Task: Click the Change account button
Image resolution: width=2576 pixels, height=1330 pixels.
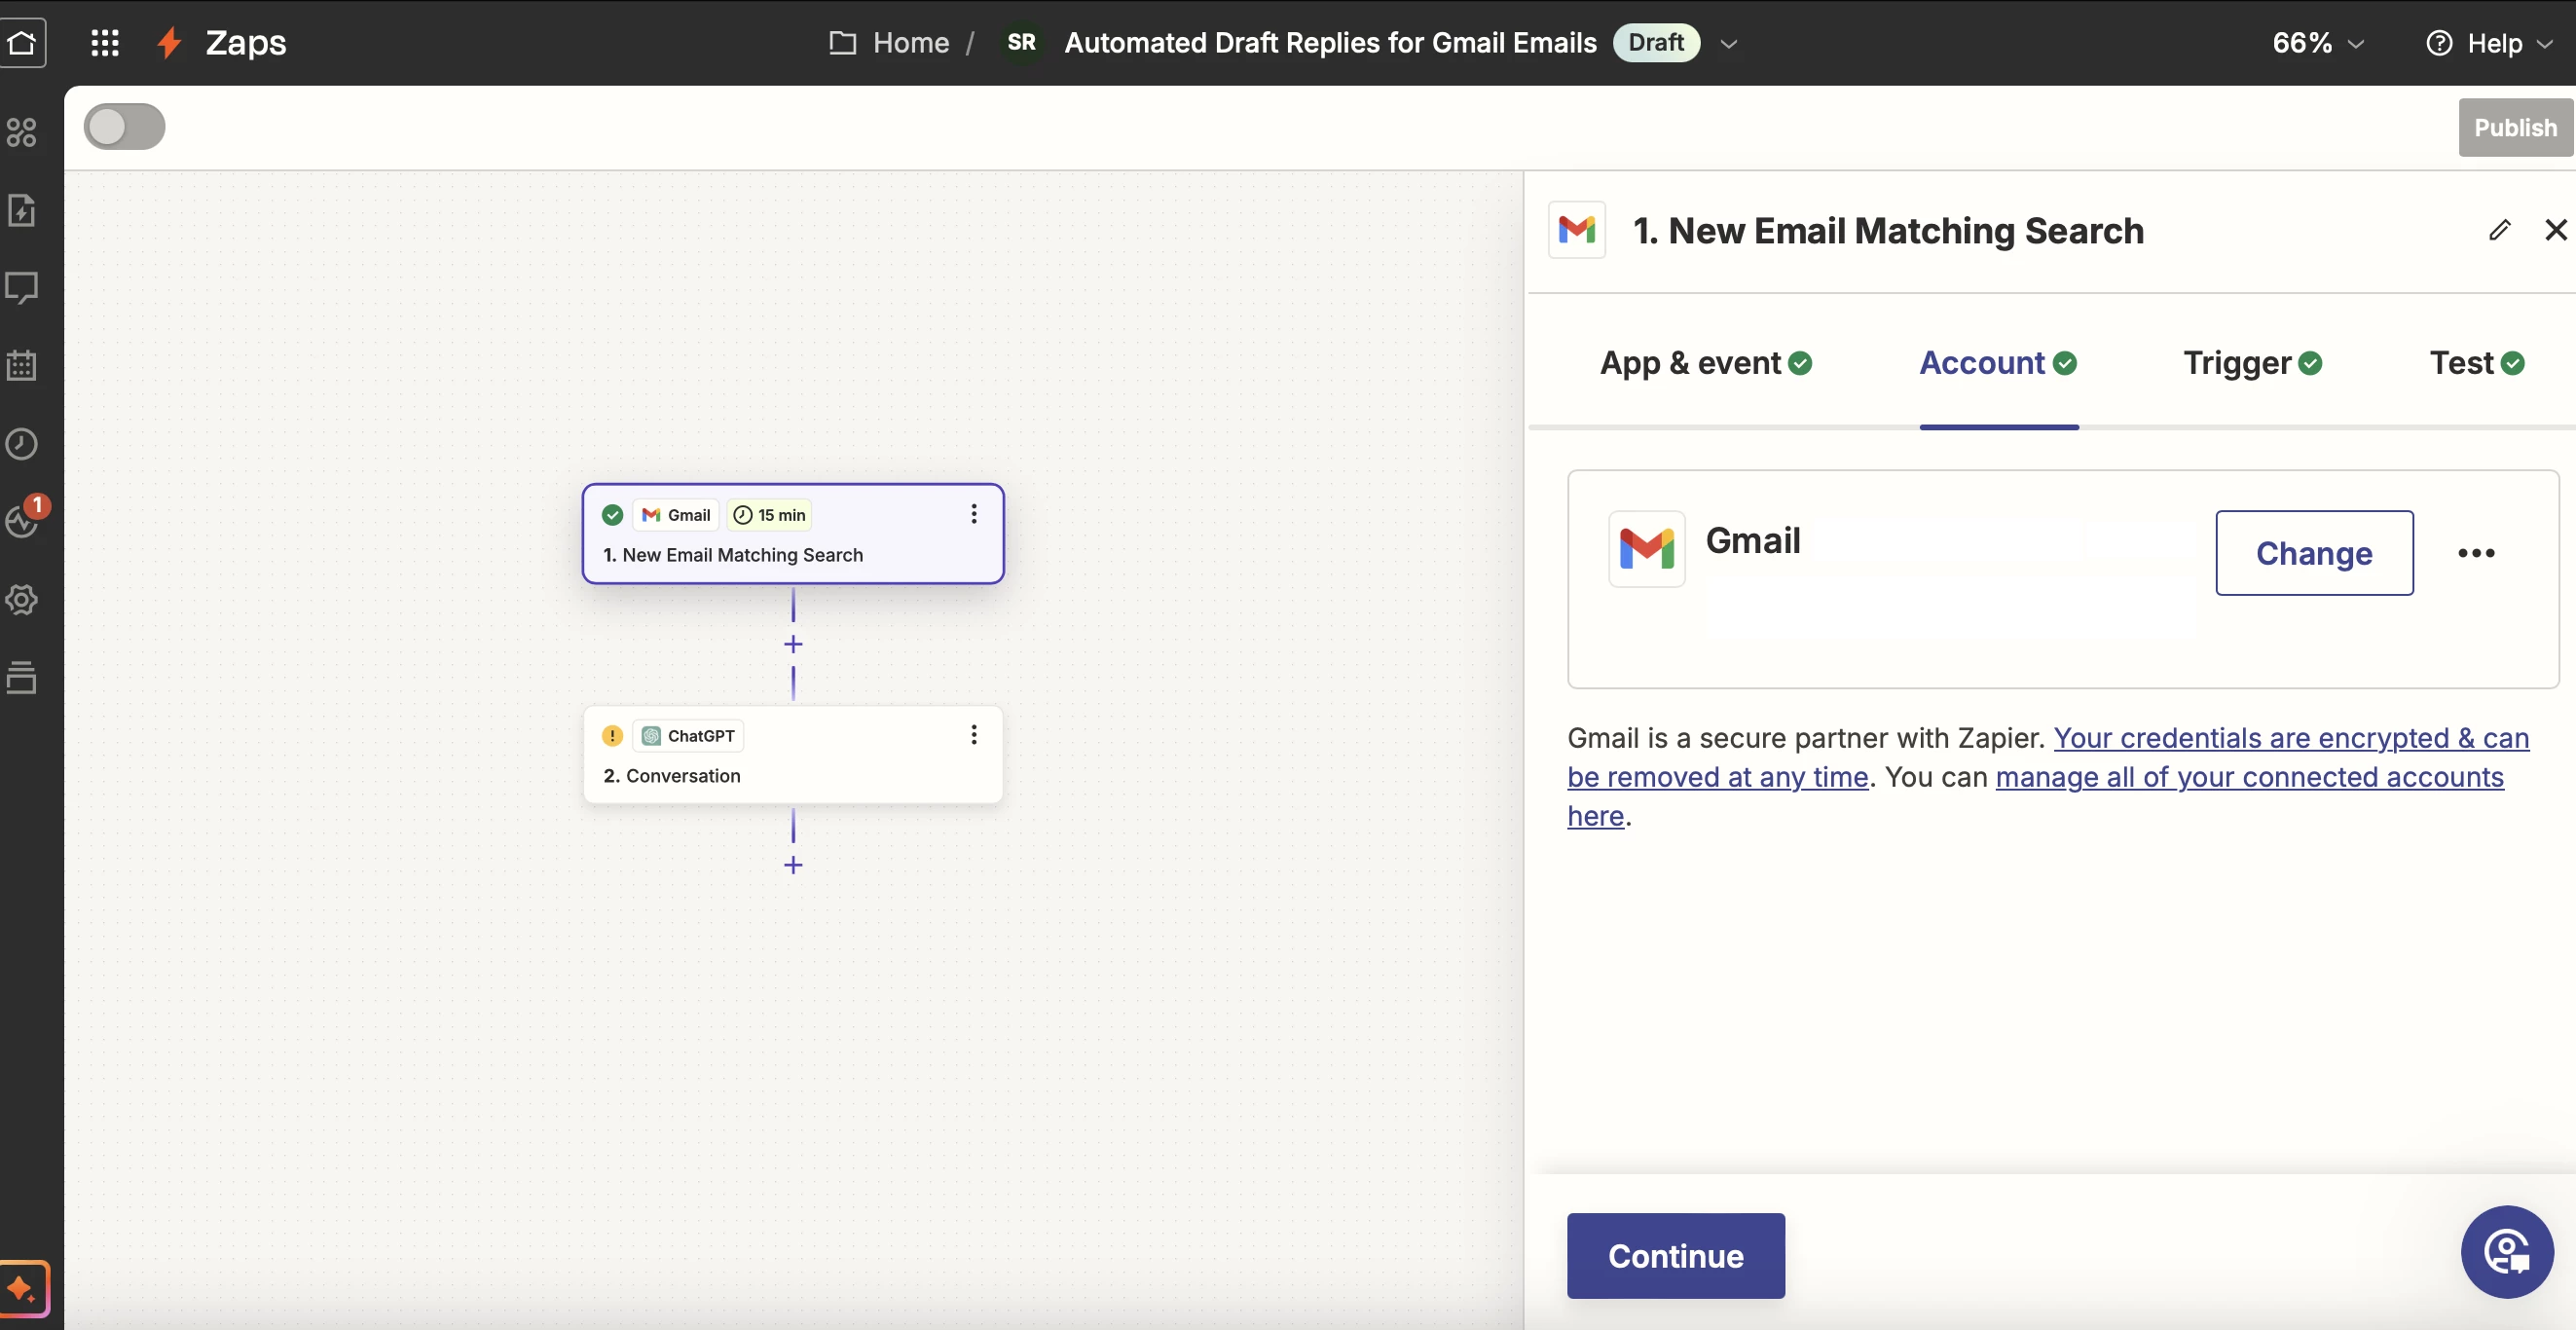Action: (x=2313, y=553)
